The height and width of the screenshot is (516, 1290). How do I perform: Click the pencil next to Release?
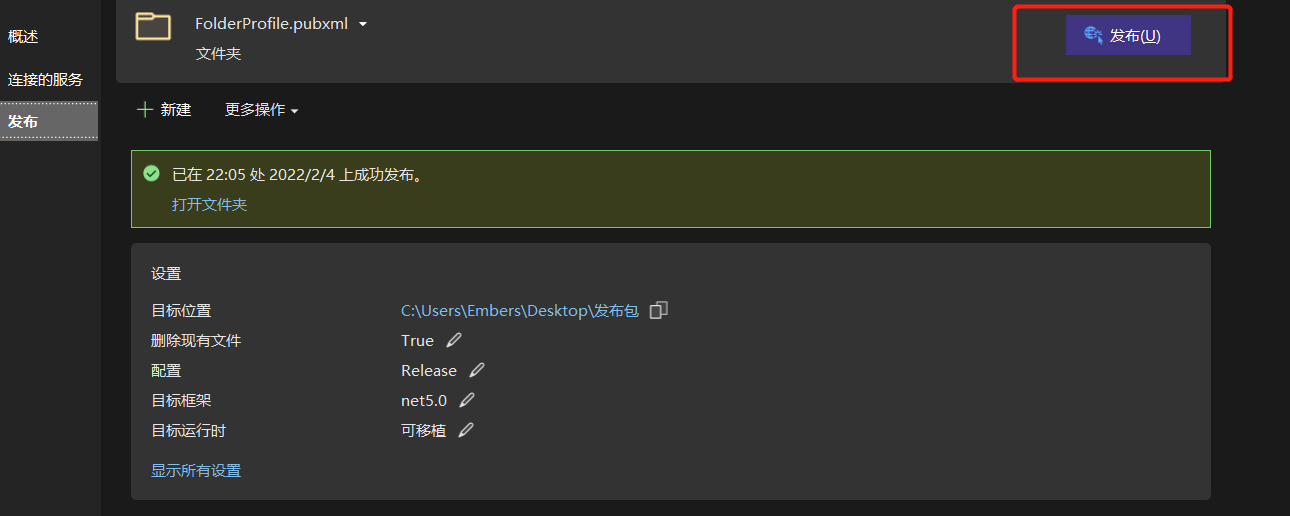[x=477, y=371]
